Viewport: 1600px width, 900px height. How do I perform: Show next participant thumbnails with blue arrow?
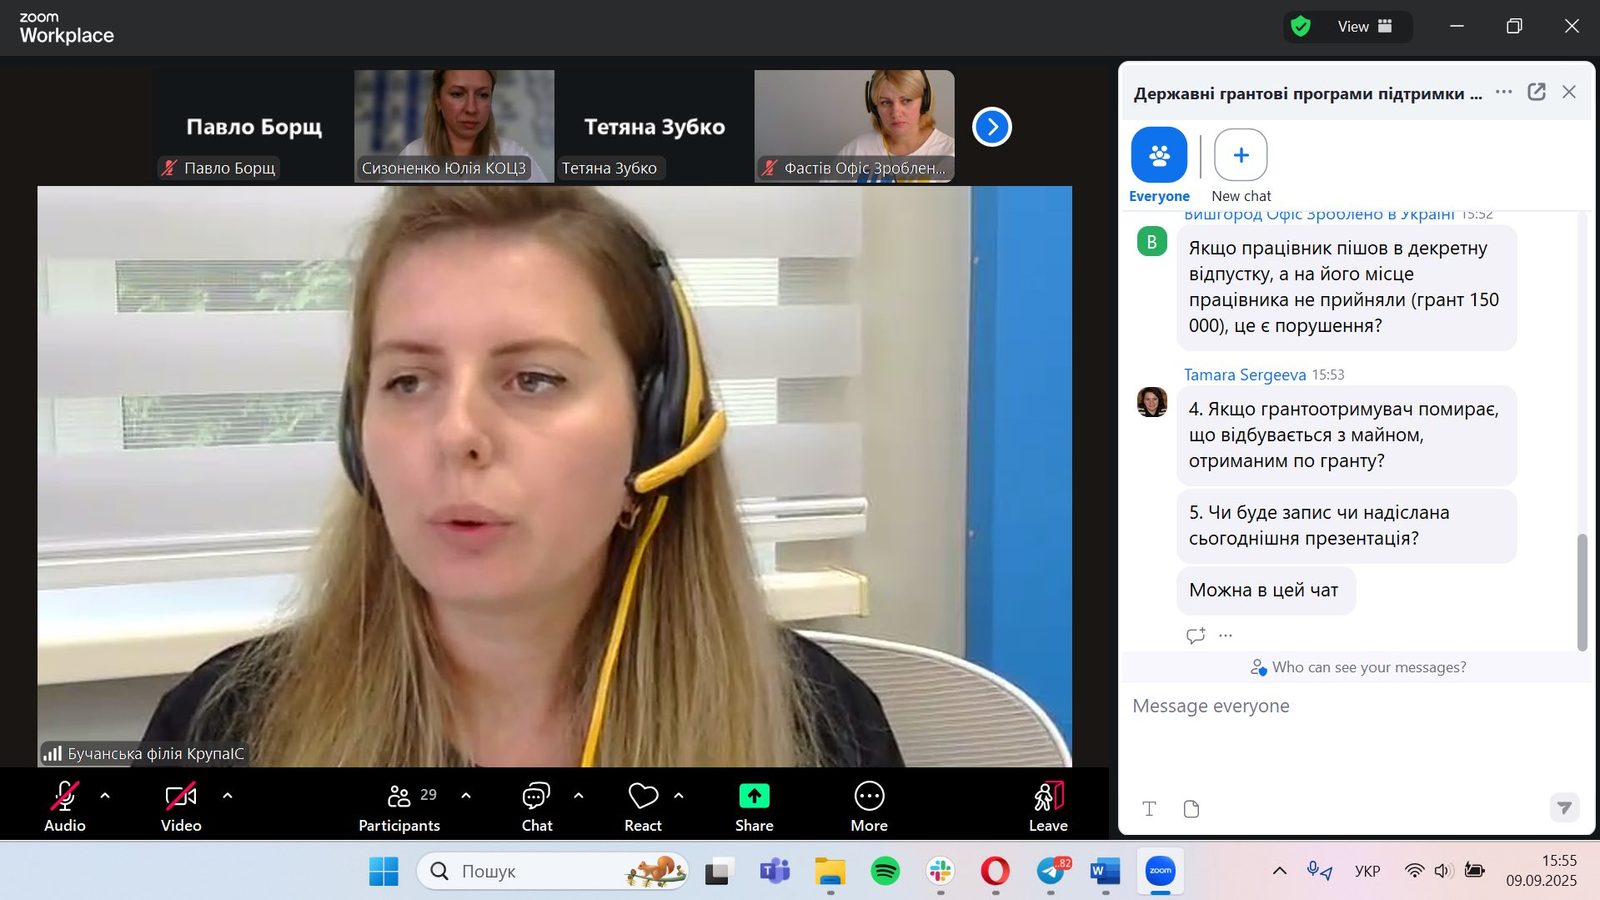pyautogui.click(x=992, y=127)
